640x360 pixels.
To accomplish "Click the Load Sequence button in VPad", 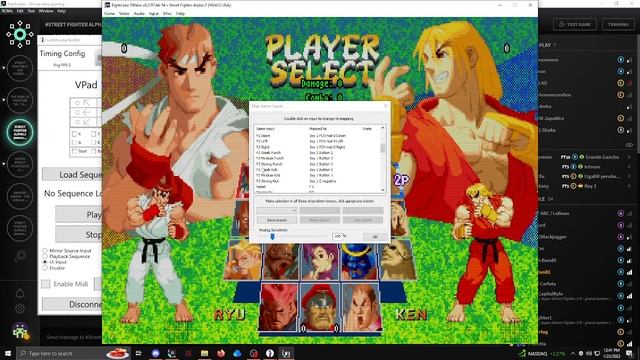I will (72, 175).
